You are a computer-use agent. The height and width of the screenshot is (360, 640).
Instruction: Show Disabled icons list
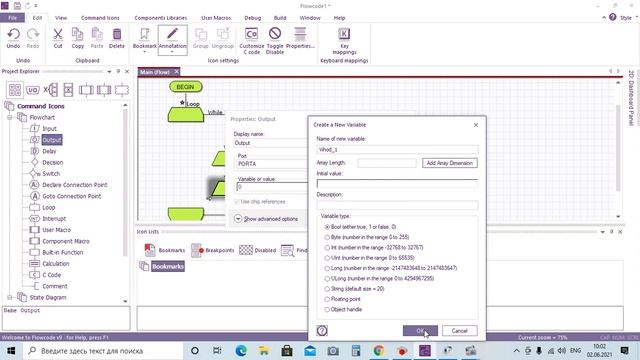click(x=258, y=250)
